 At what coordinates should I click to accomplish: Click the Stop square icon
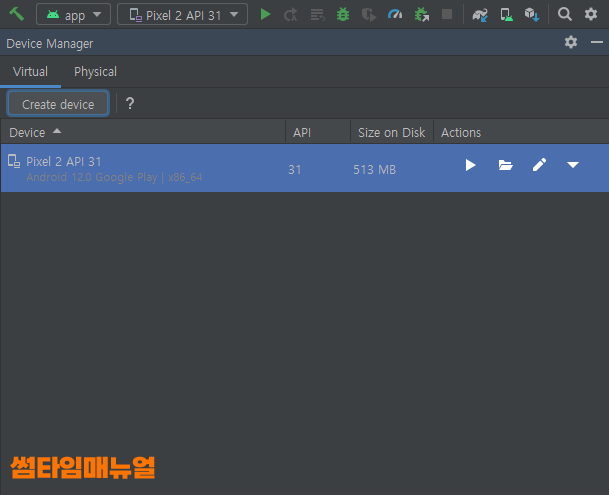[x=447, y=14]
